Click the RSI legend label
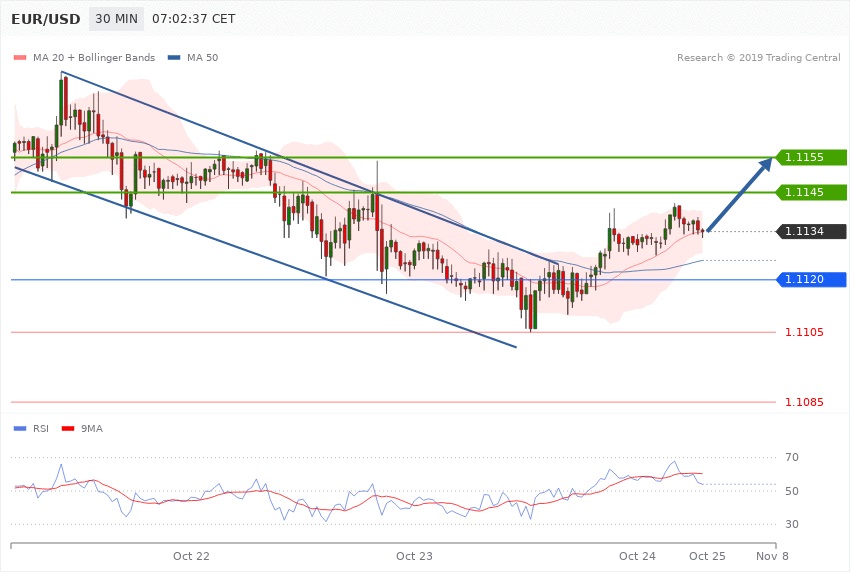Viewport: 850px width, 576px height. pyautogui.click(x=41, y=429)
